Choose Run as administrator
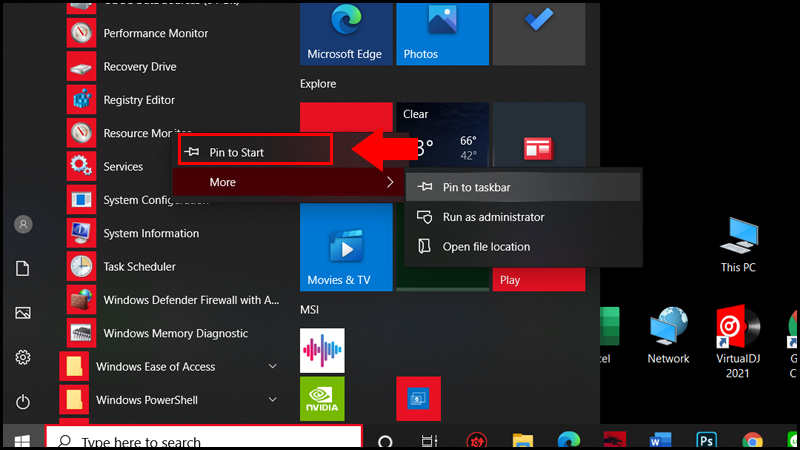Image resolution: width=800 pixels, height=450 pixels. coord(523,217)
